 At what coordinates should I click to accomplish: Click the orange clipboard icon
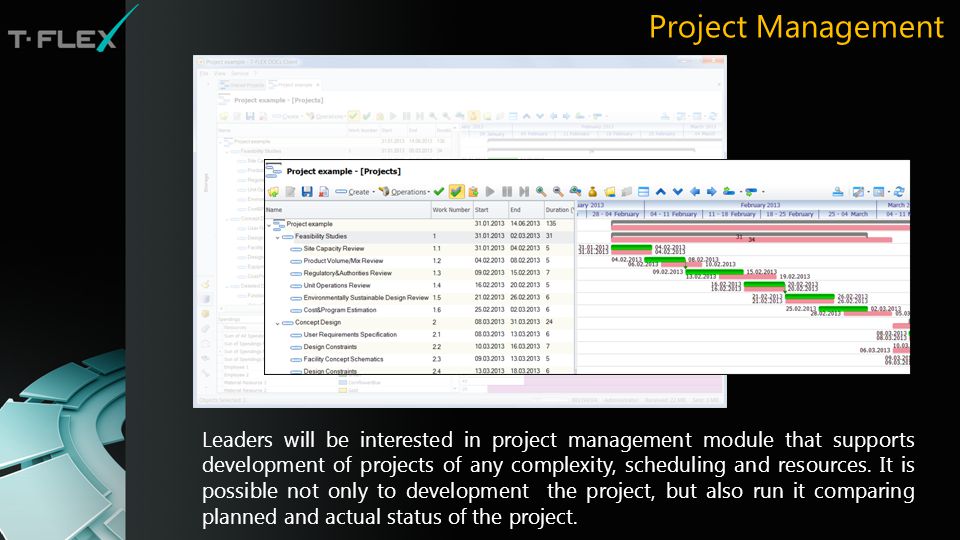[x=473, y=192]
